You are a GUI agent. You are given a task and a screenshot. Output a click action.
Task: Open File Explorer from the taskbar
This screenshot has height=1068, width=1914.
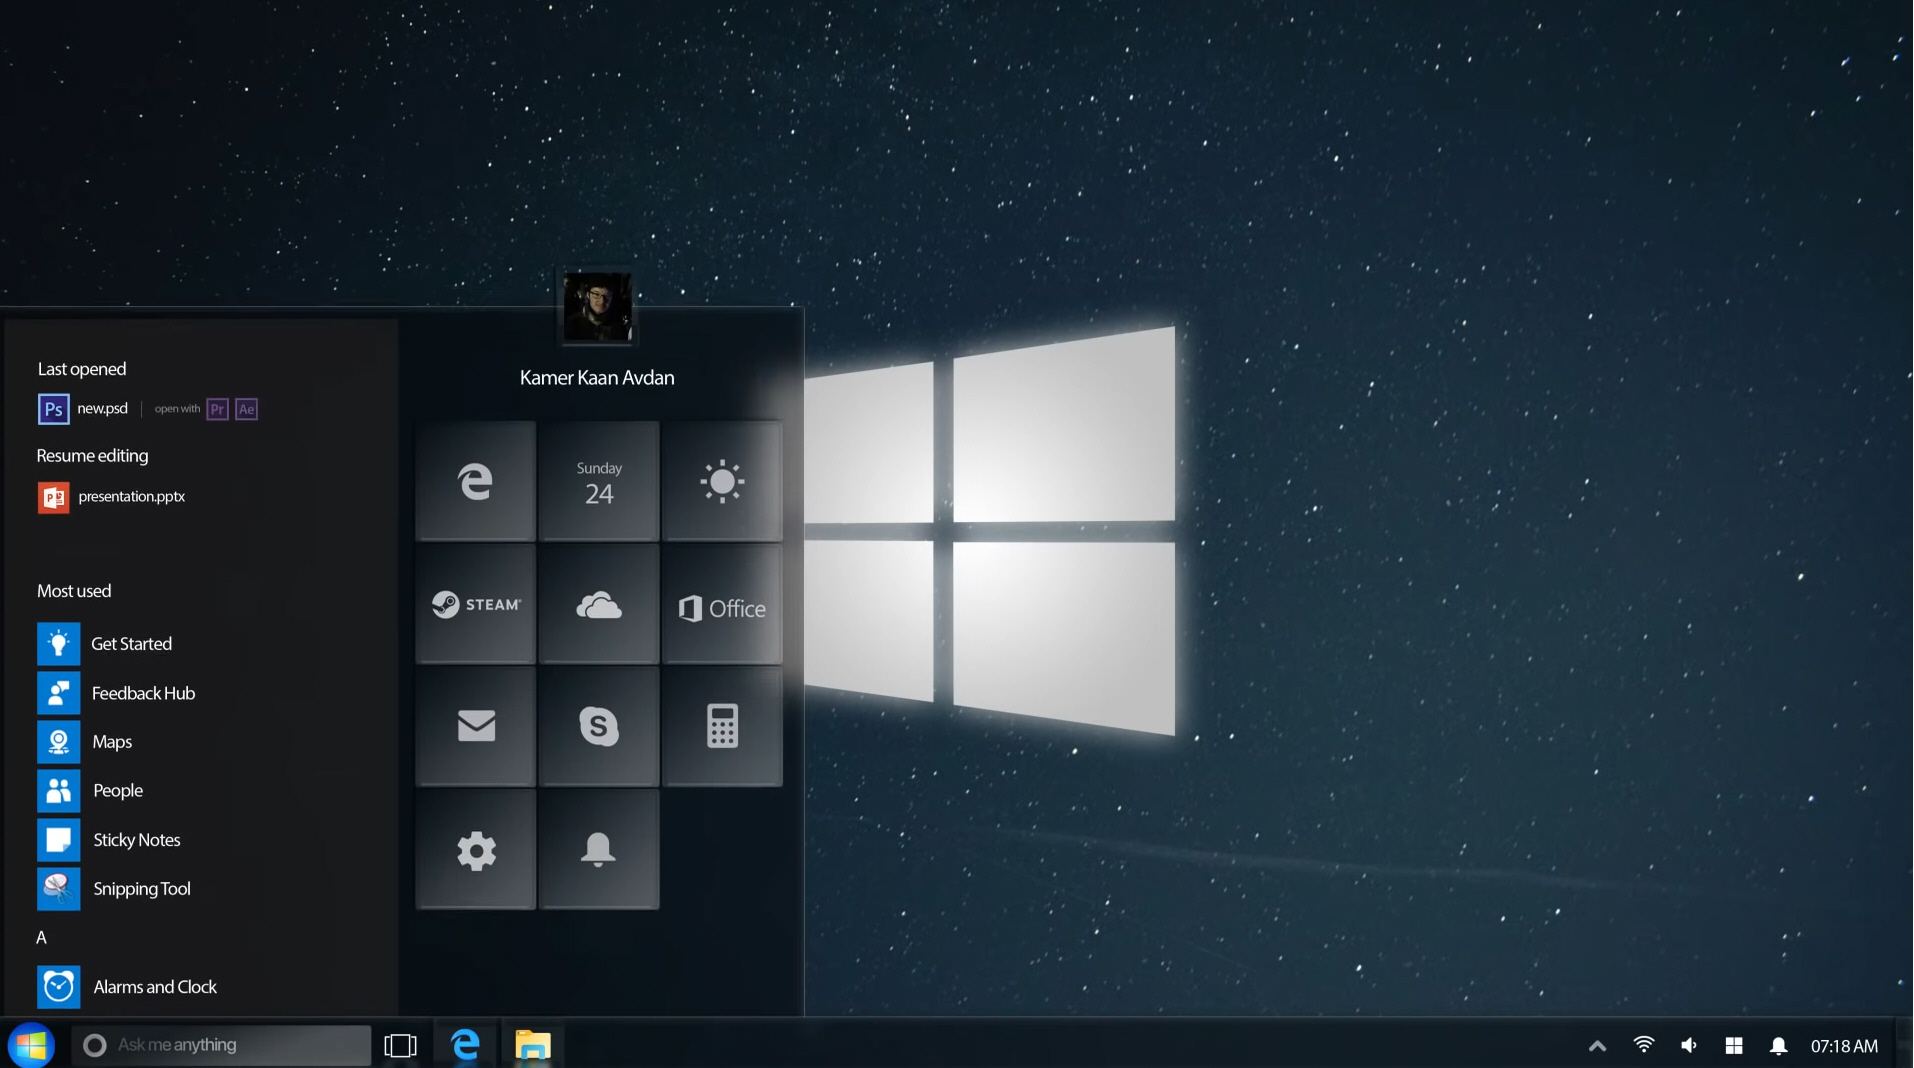click(x=533, y=1045)
